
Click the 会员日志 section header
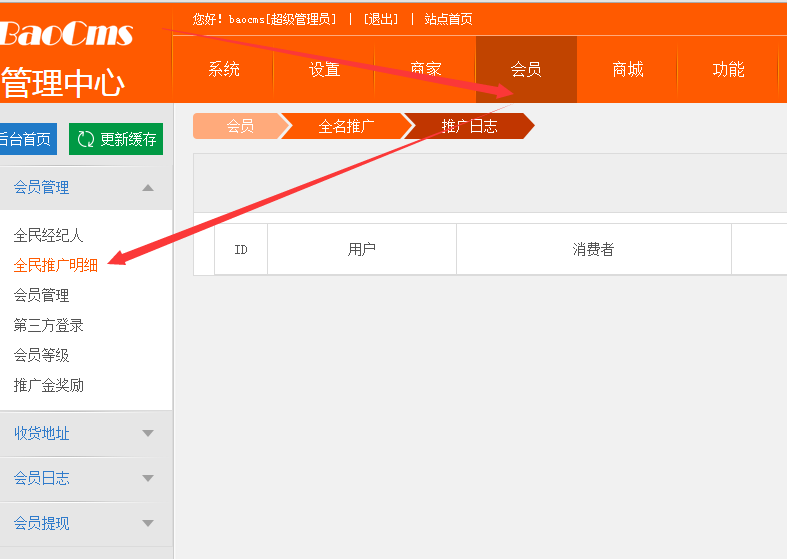86,479
